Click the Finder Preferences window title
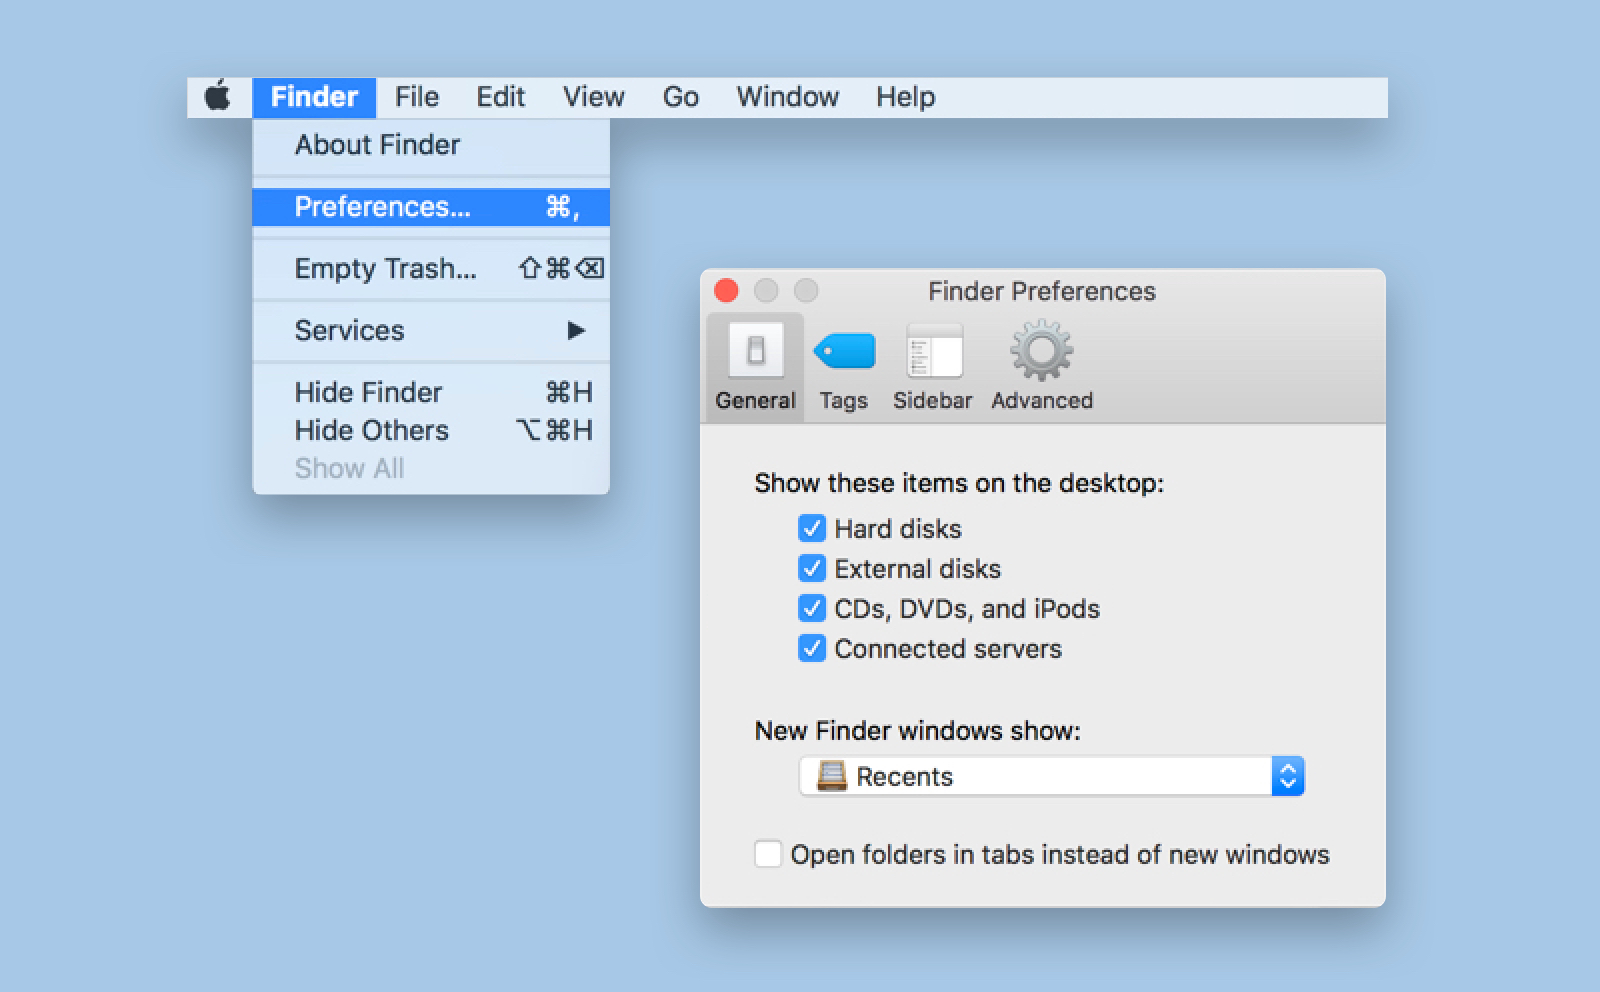The width and height of the screenshot is (1600, 992). (x=1041, y=291)
